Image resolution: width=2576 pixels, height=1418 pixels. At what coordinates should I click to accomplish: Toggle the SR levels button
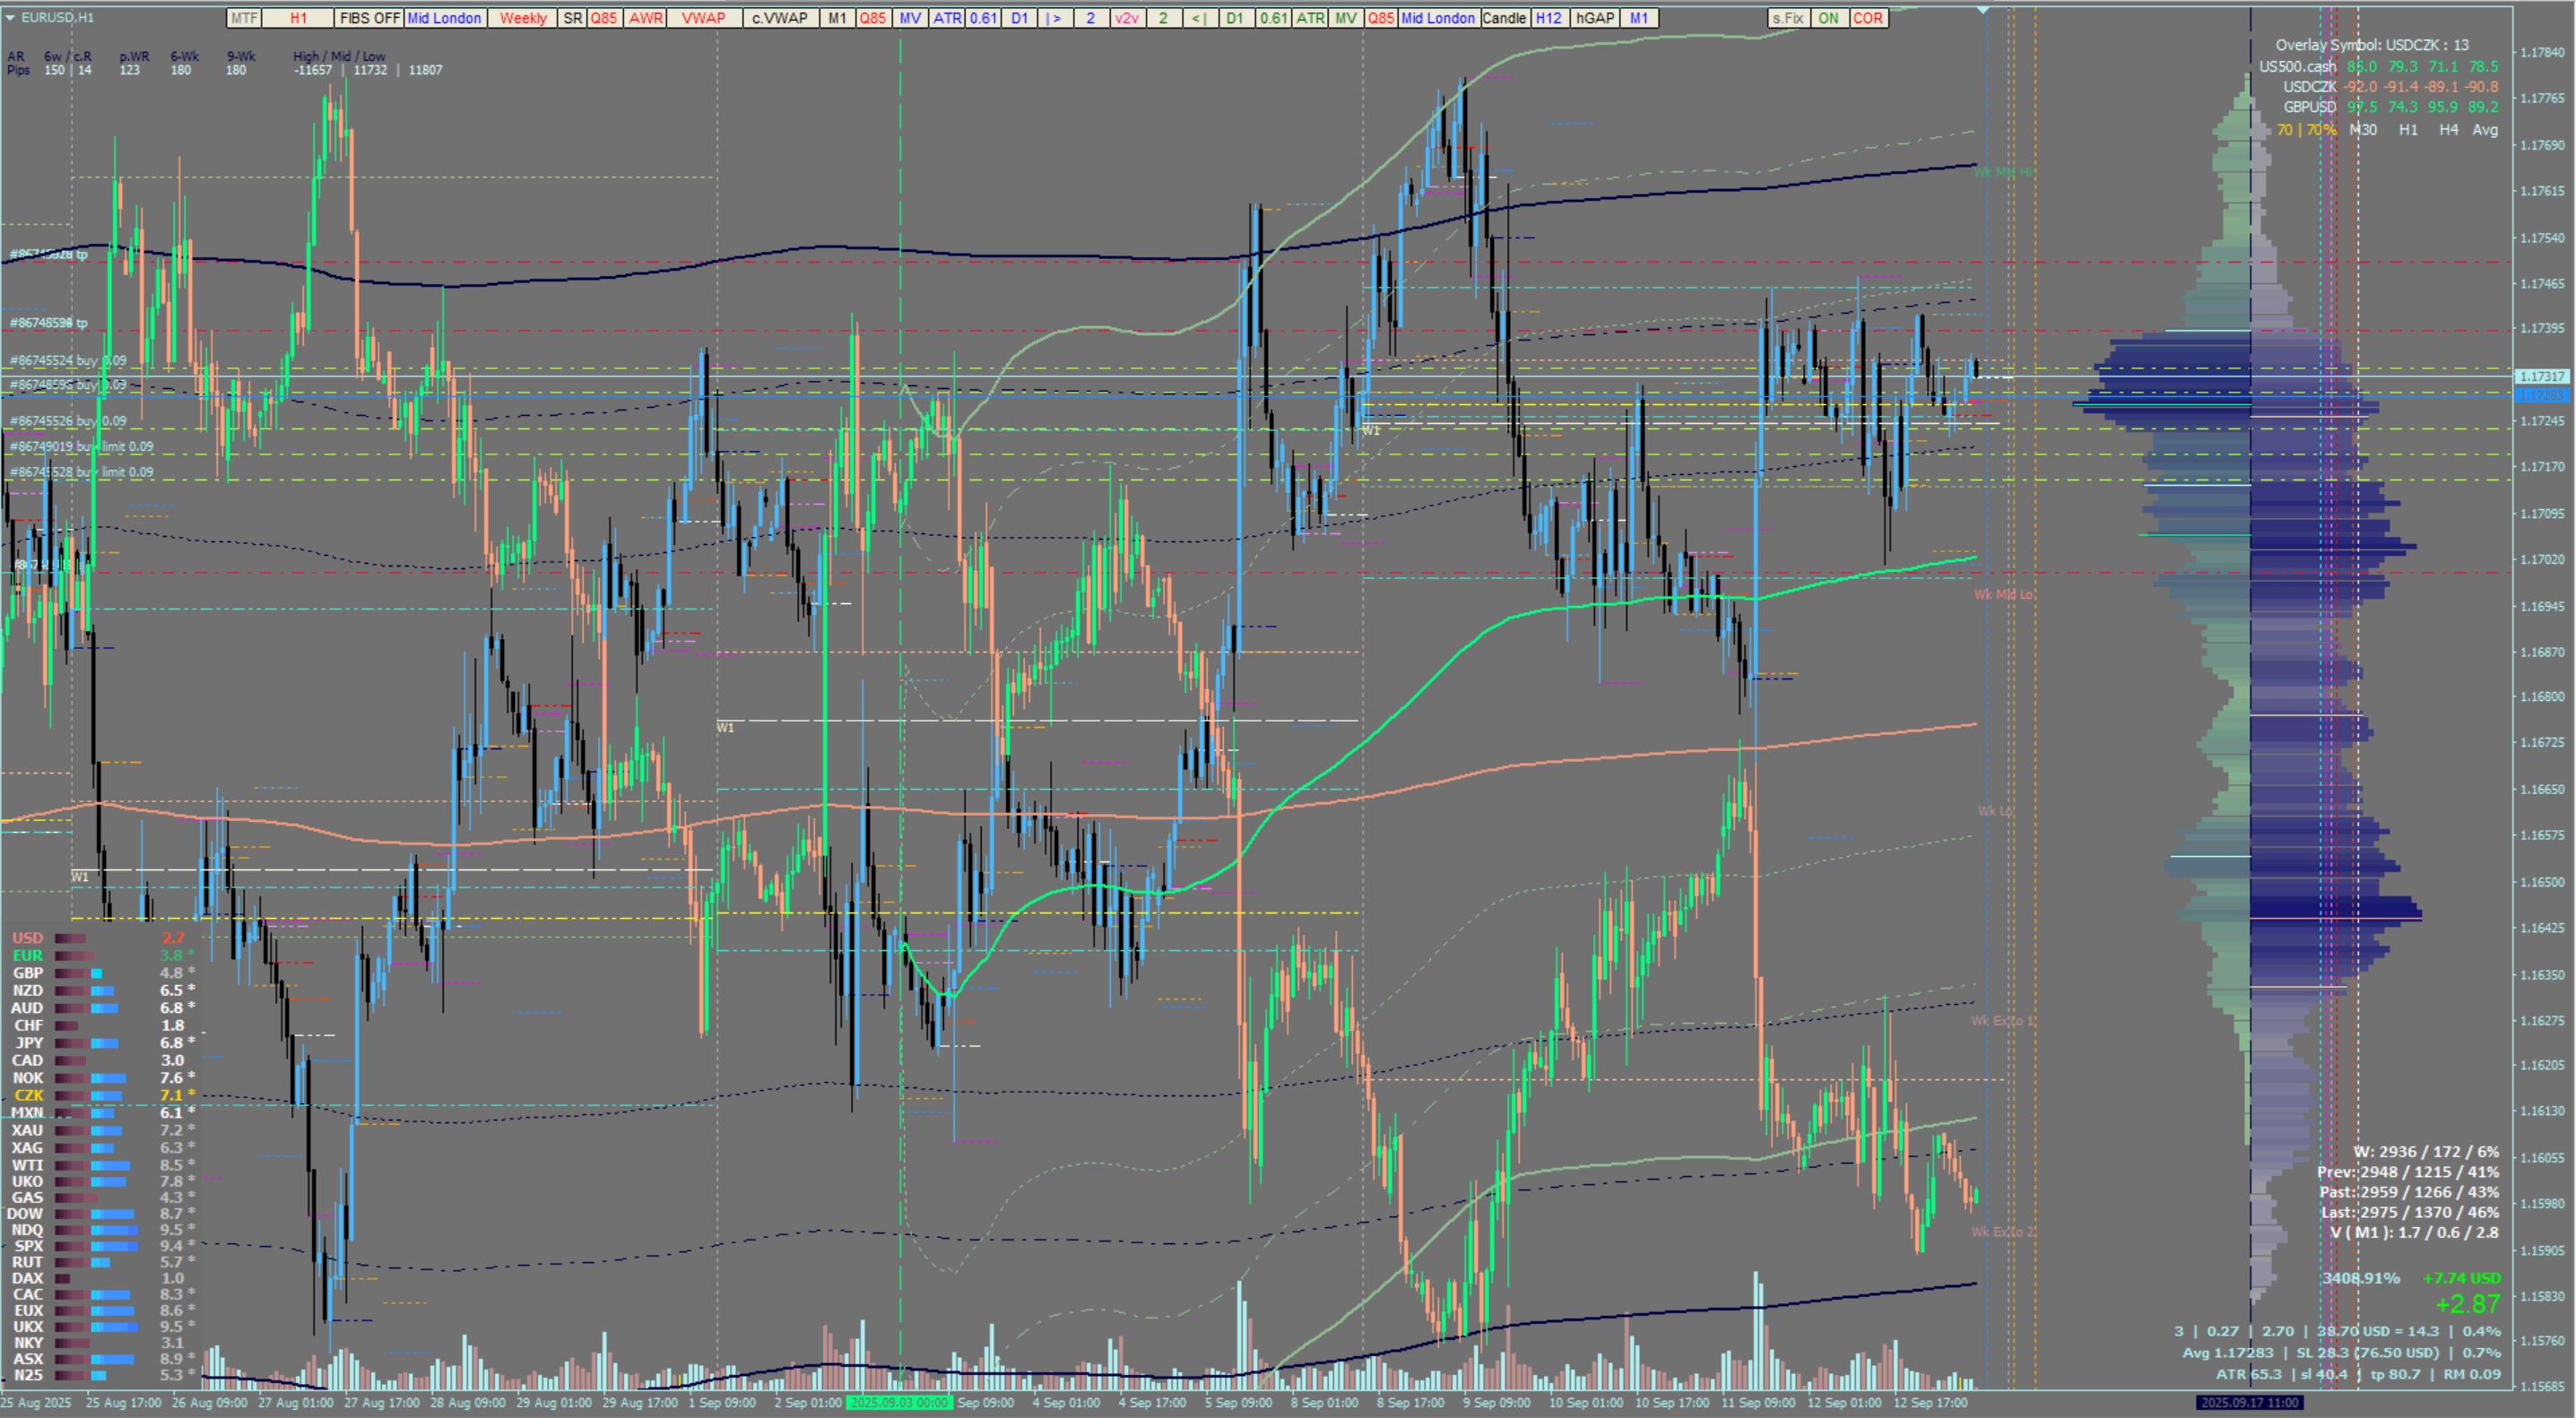click(x=572, y=18)
